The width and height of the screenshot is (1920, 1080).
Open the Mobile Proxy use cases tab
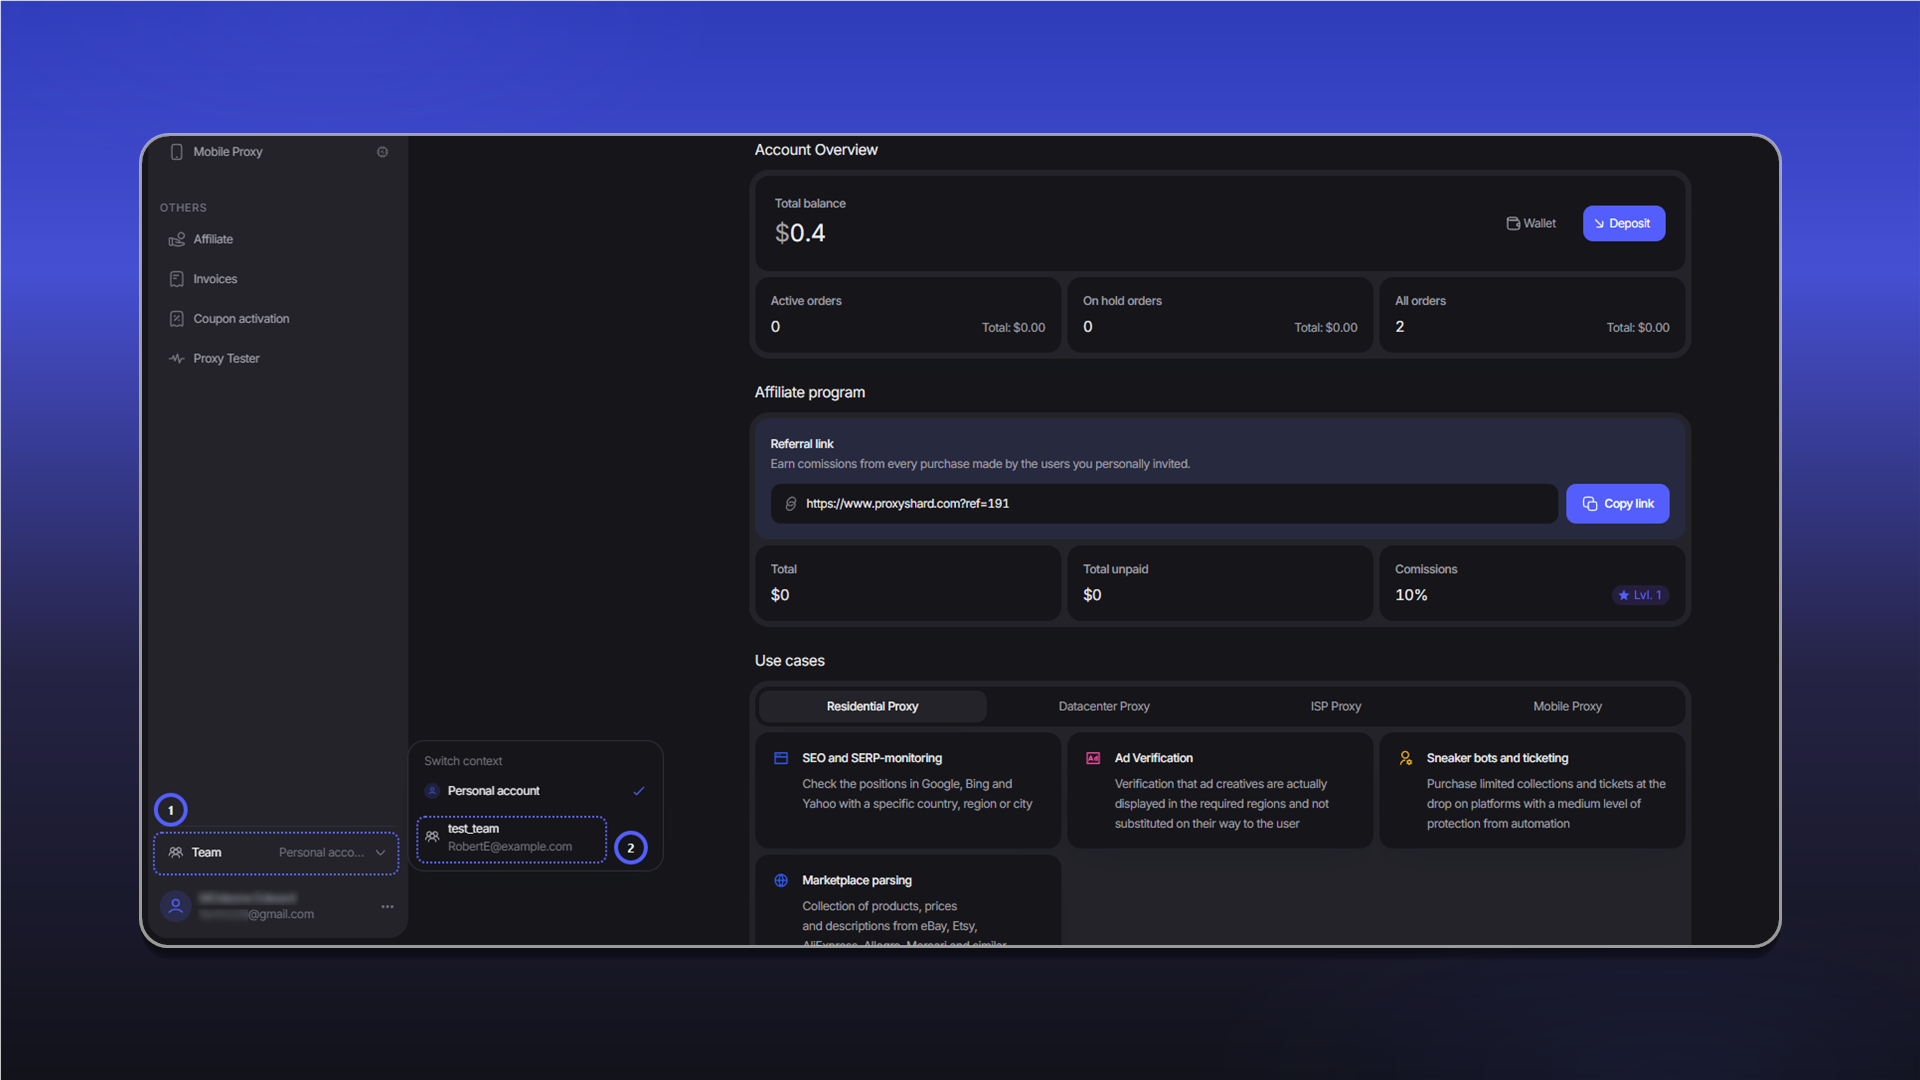[1567, 707]
